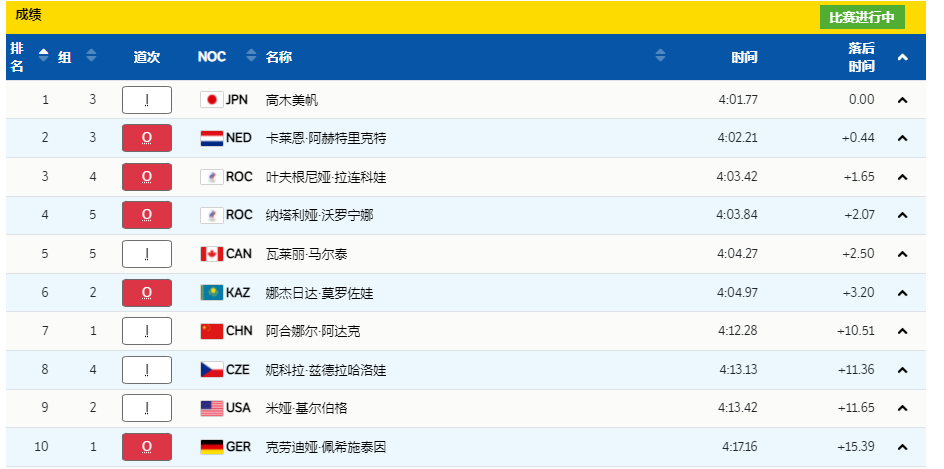Click the Canada flag icon beside CAN

(x=211, y=254)
